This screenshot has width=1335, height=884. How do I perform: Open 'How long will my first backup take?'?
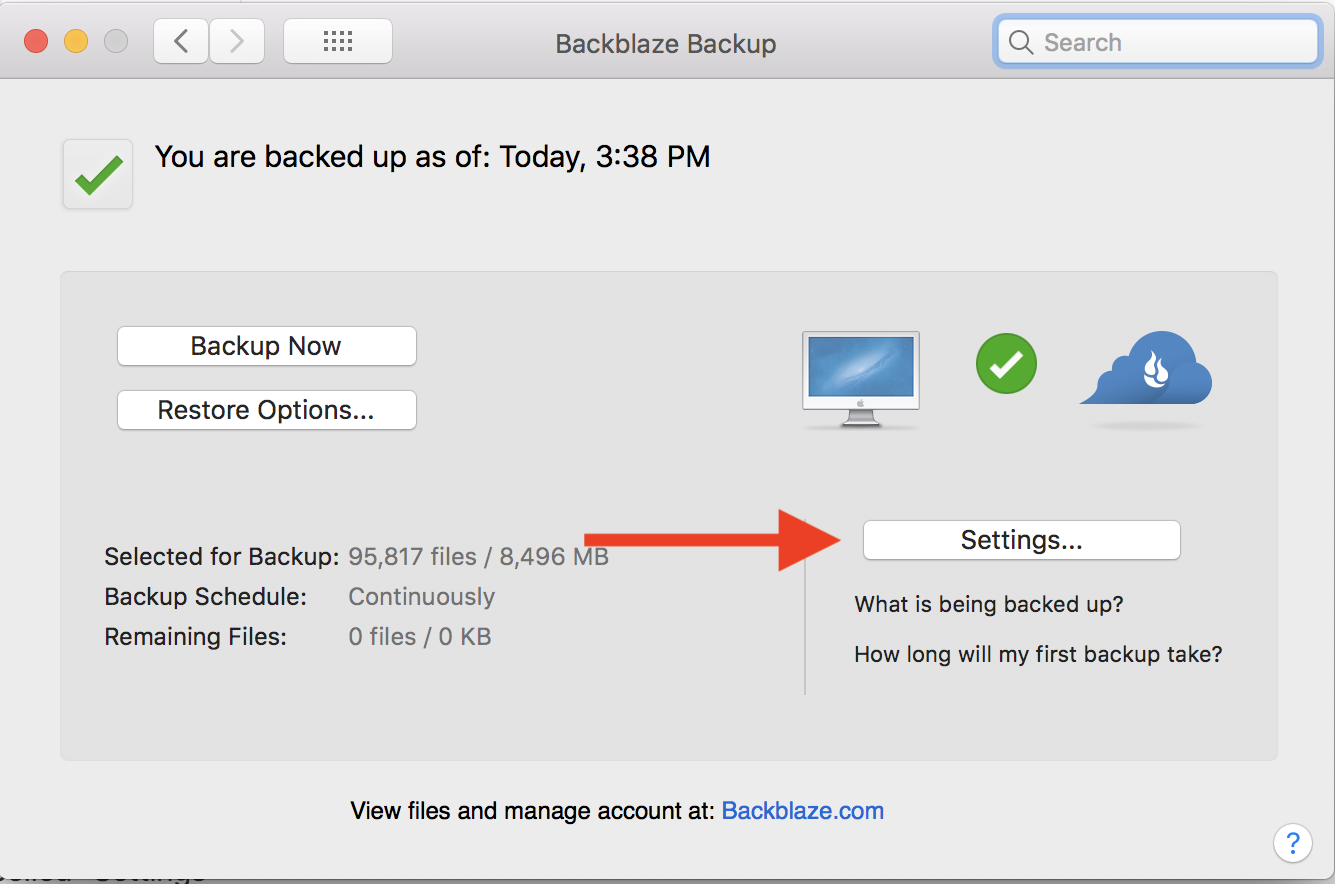click(1038, 654)
